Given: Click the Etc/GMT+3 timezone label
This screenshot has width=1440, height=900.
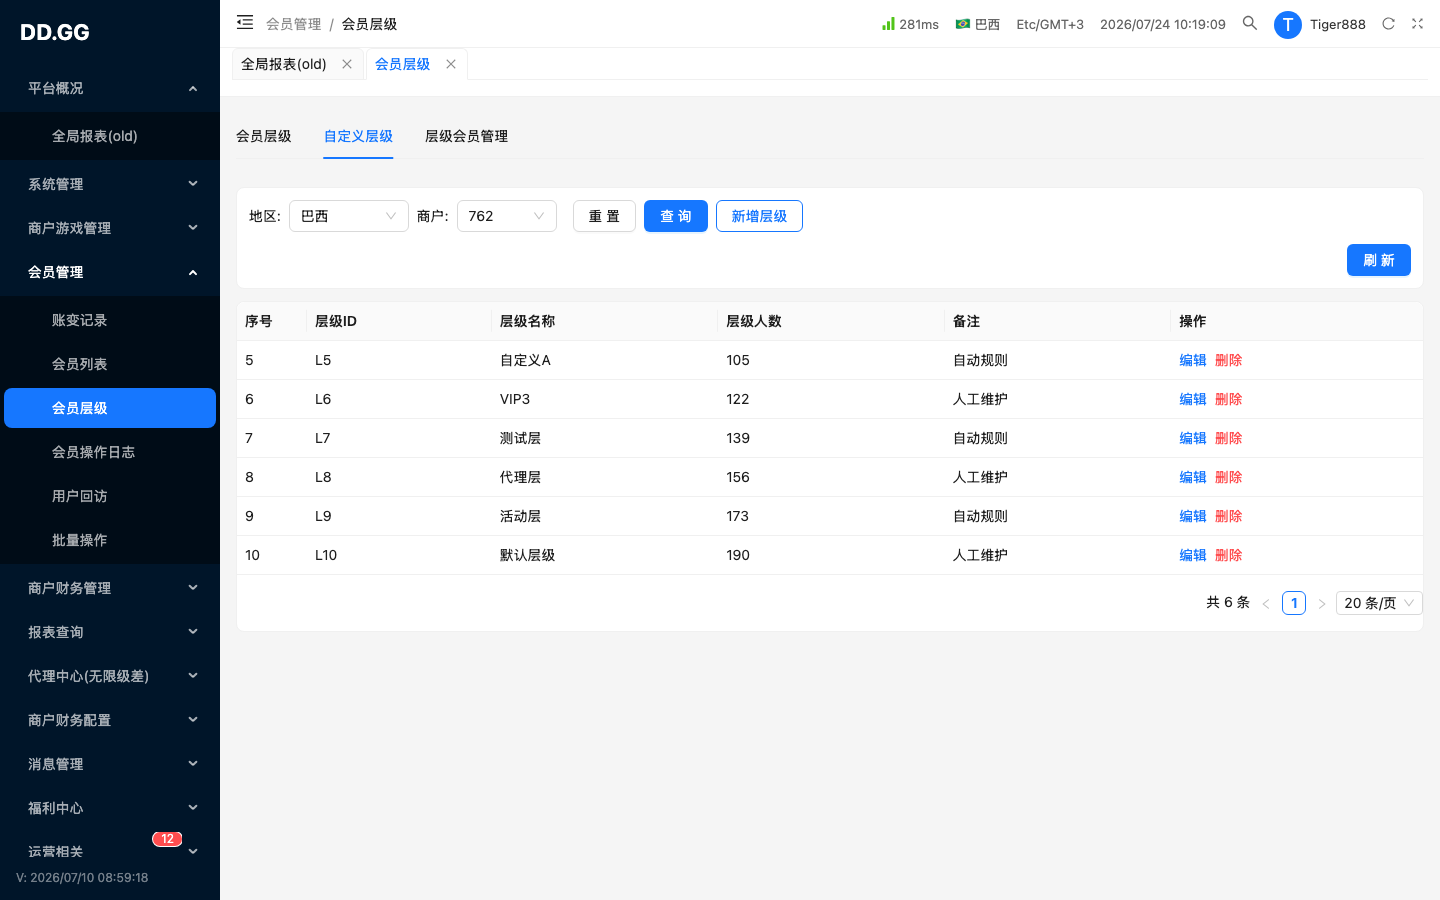Looking at the screenshot, I should [1050, 24].
